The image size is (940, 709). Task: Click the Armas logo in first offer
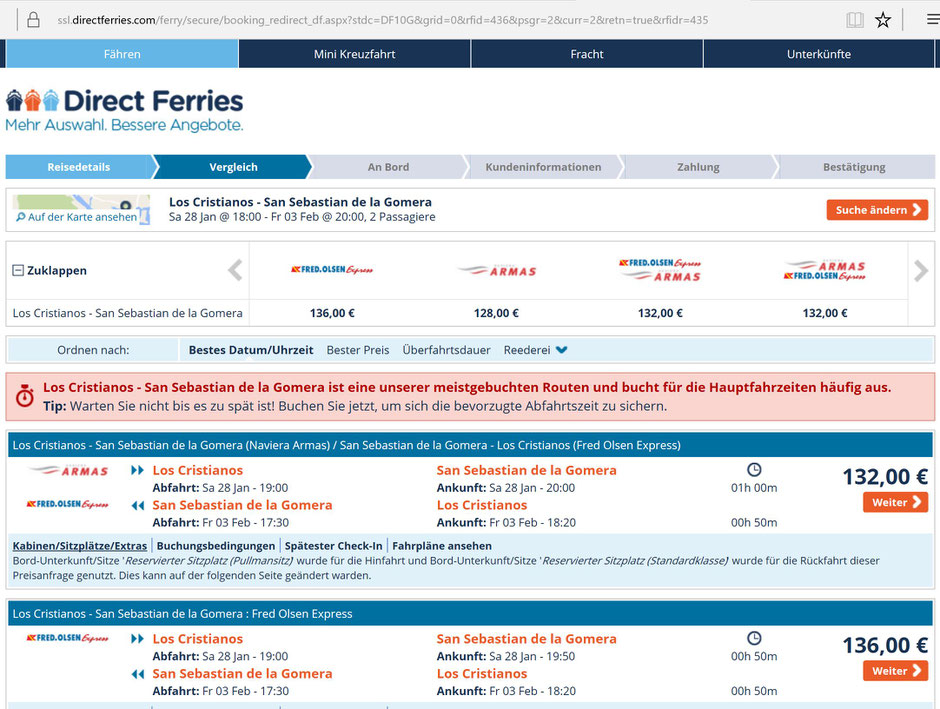point(68,471)
